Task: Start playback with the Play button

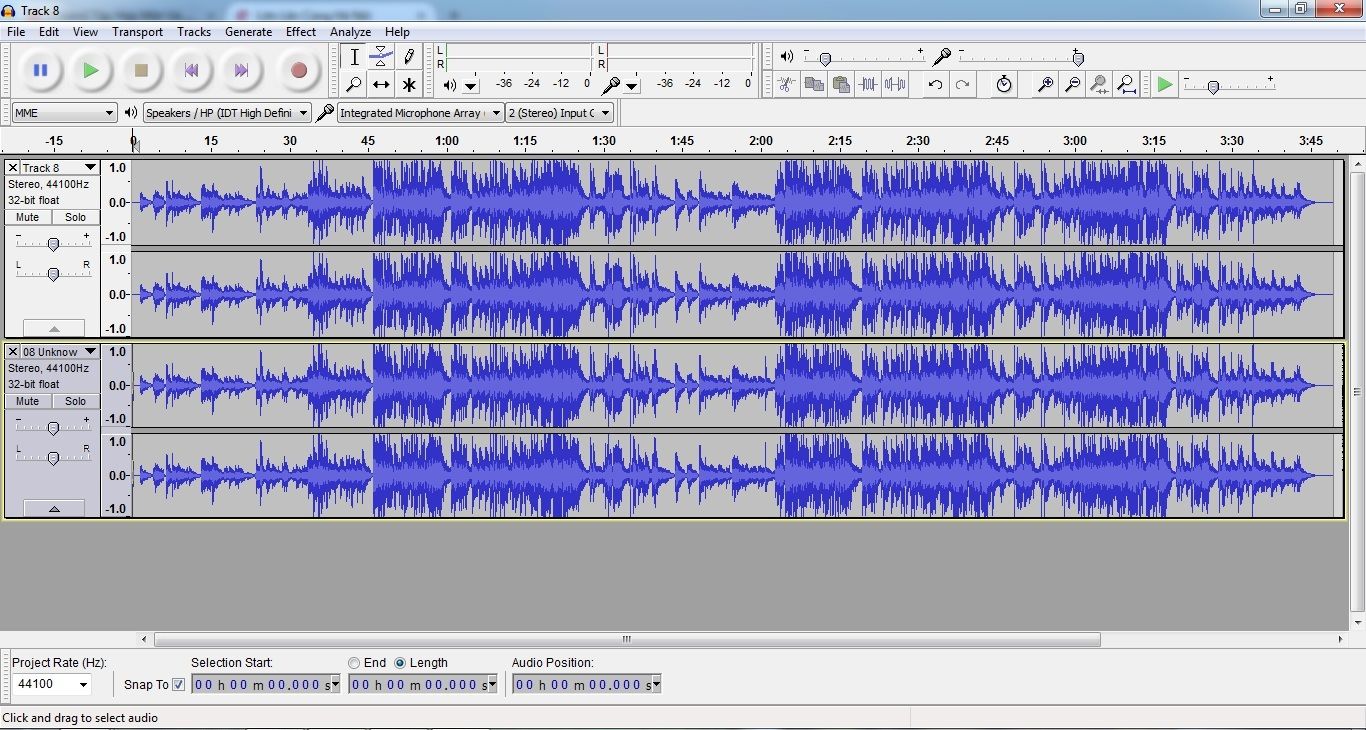Action: pyautogui.click(x=91, y=70)
